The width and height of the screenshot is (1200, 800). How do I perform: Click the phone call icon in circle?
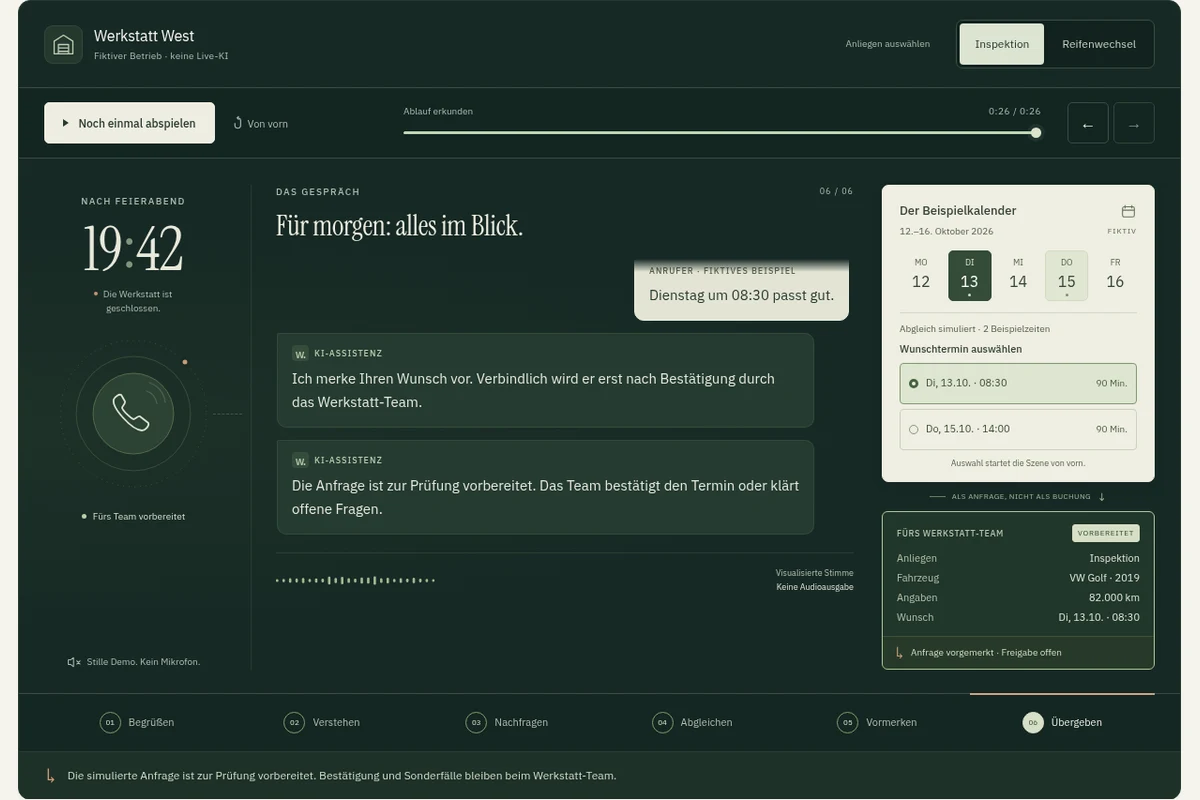pos(133,413)
